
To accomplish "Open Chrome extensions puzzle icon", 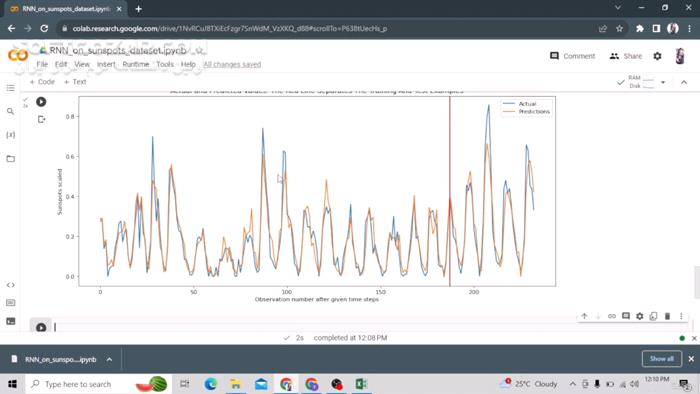I will [640, 29].
